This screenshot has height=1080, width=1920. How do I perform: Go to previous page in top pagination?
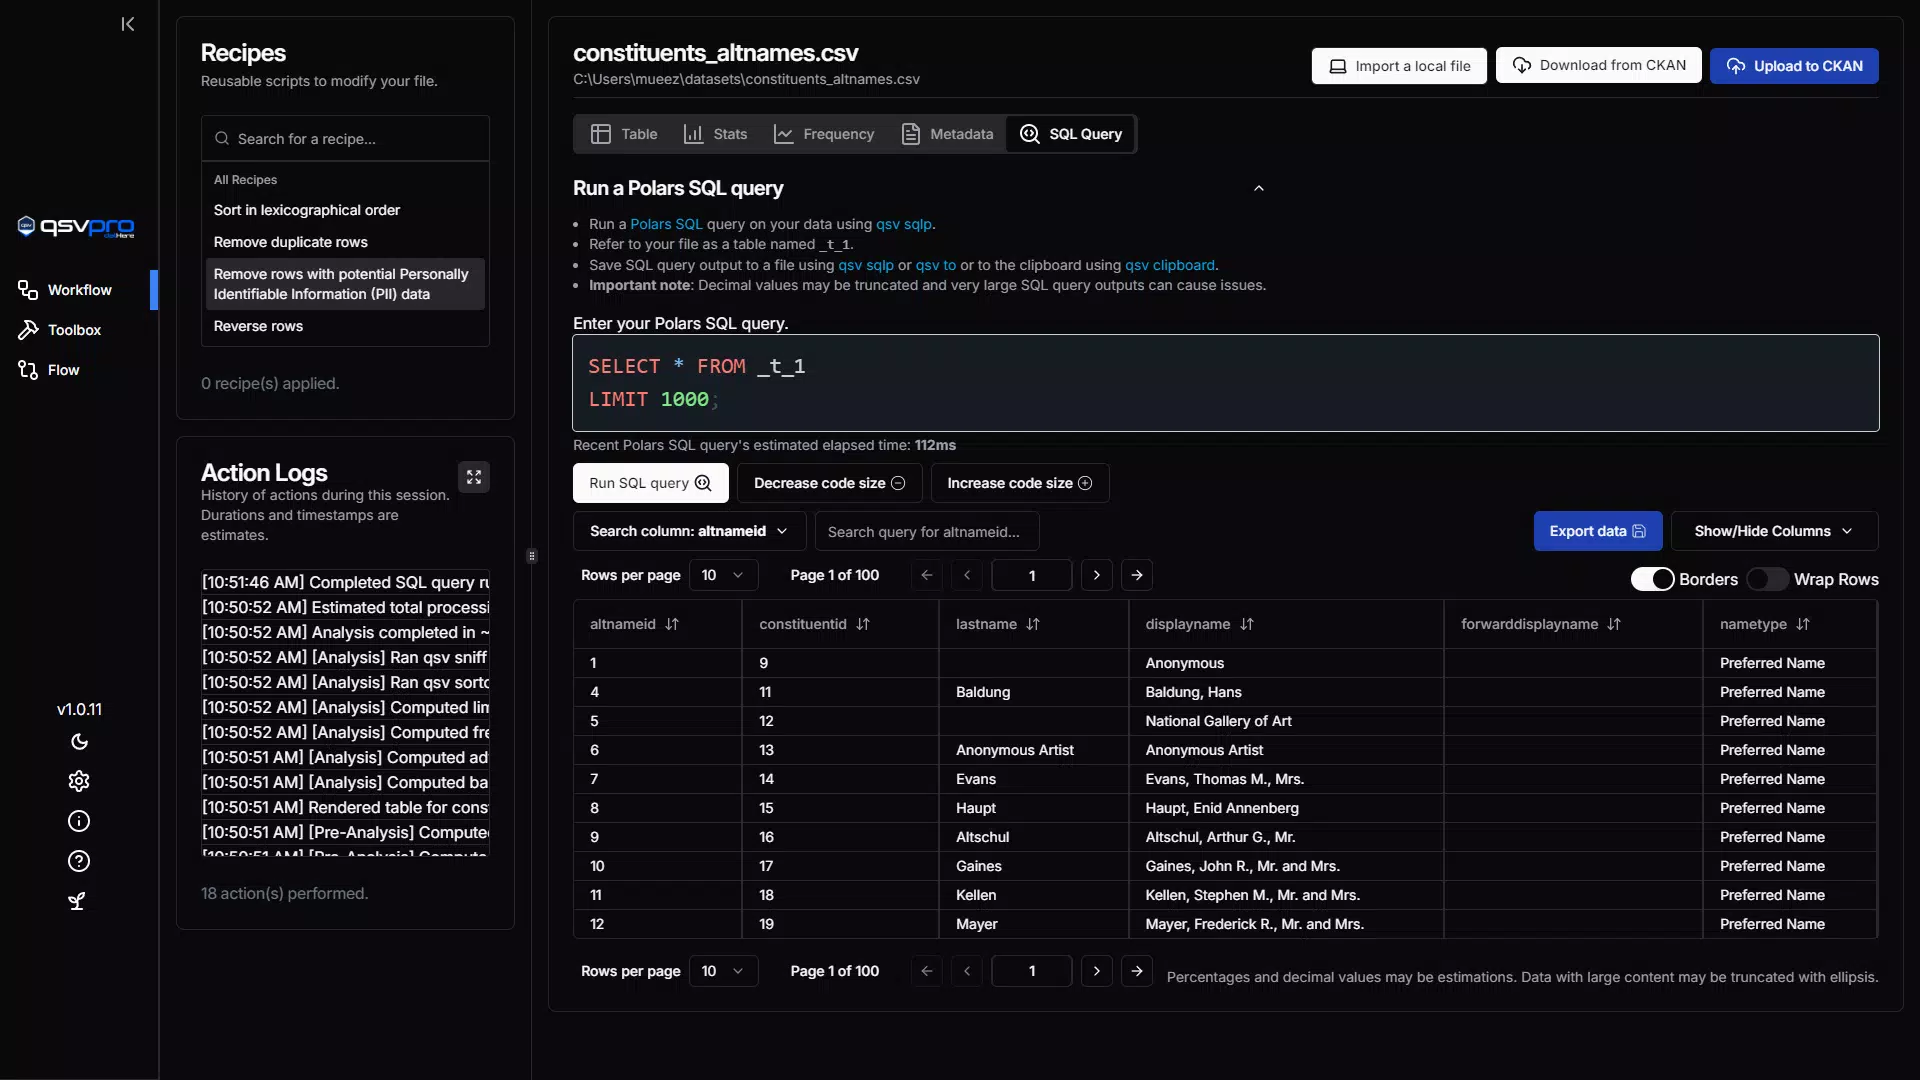[967, 575]
